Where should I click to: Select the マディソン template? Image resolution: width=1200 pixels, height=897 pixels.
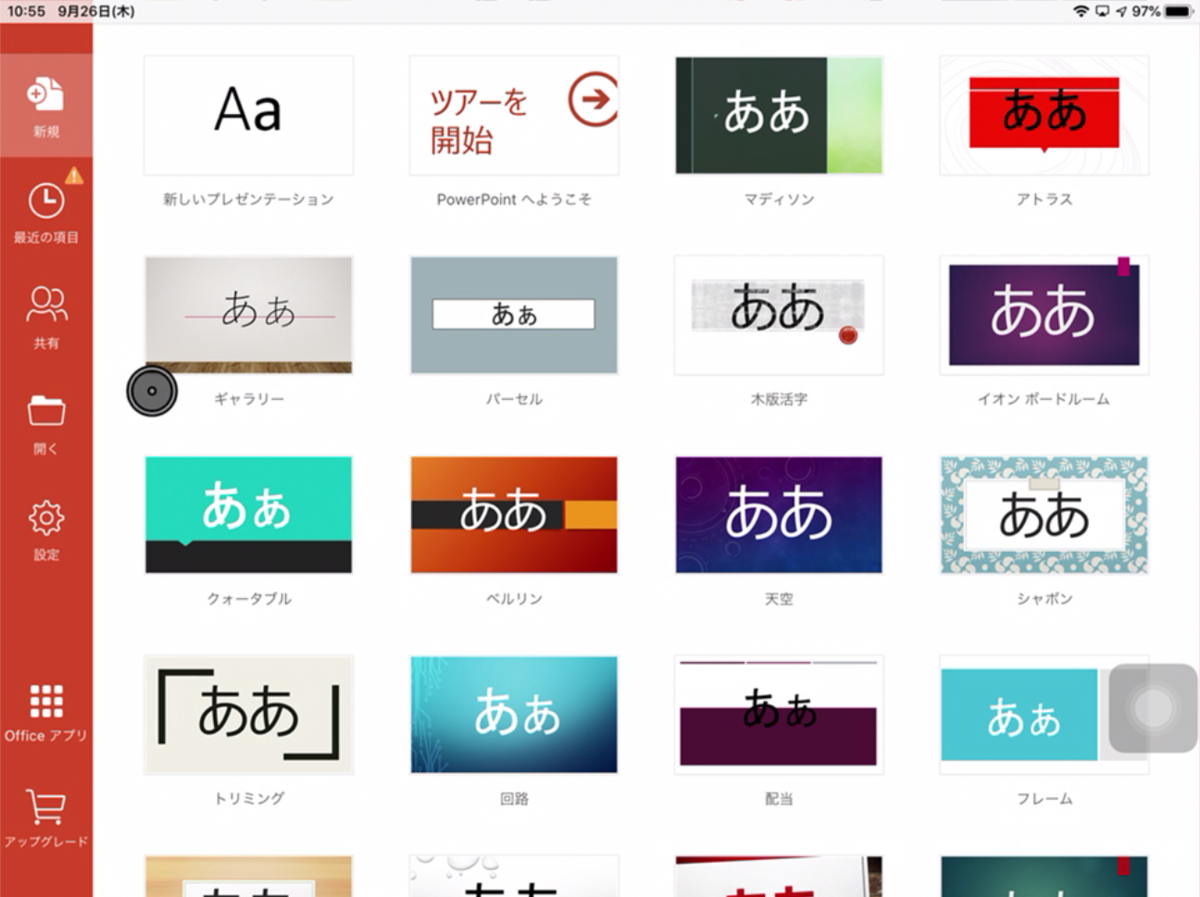point(778,115)
